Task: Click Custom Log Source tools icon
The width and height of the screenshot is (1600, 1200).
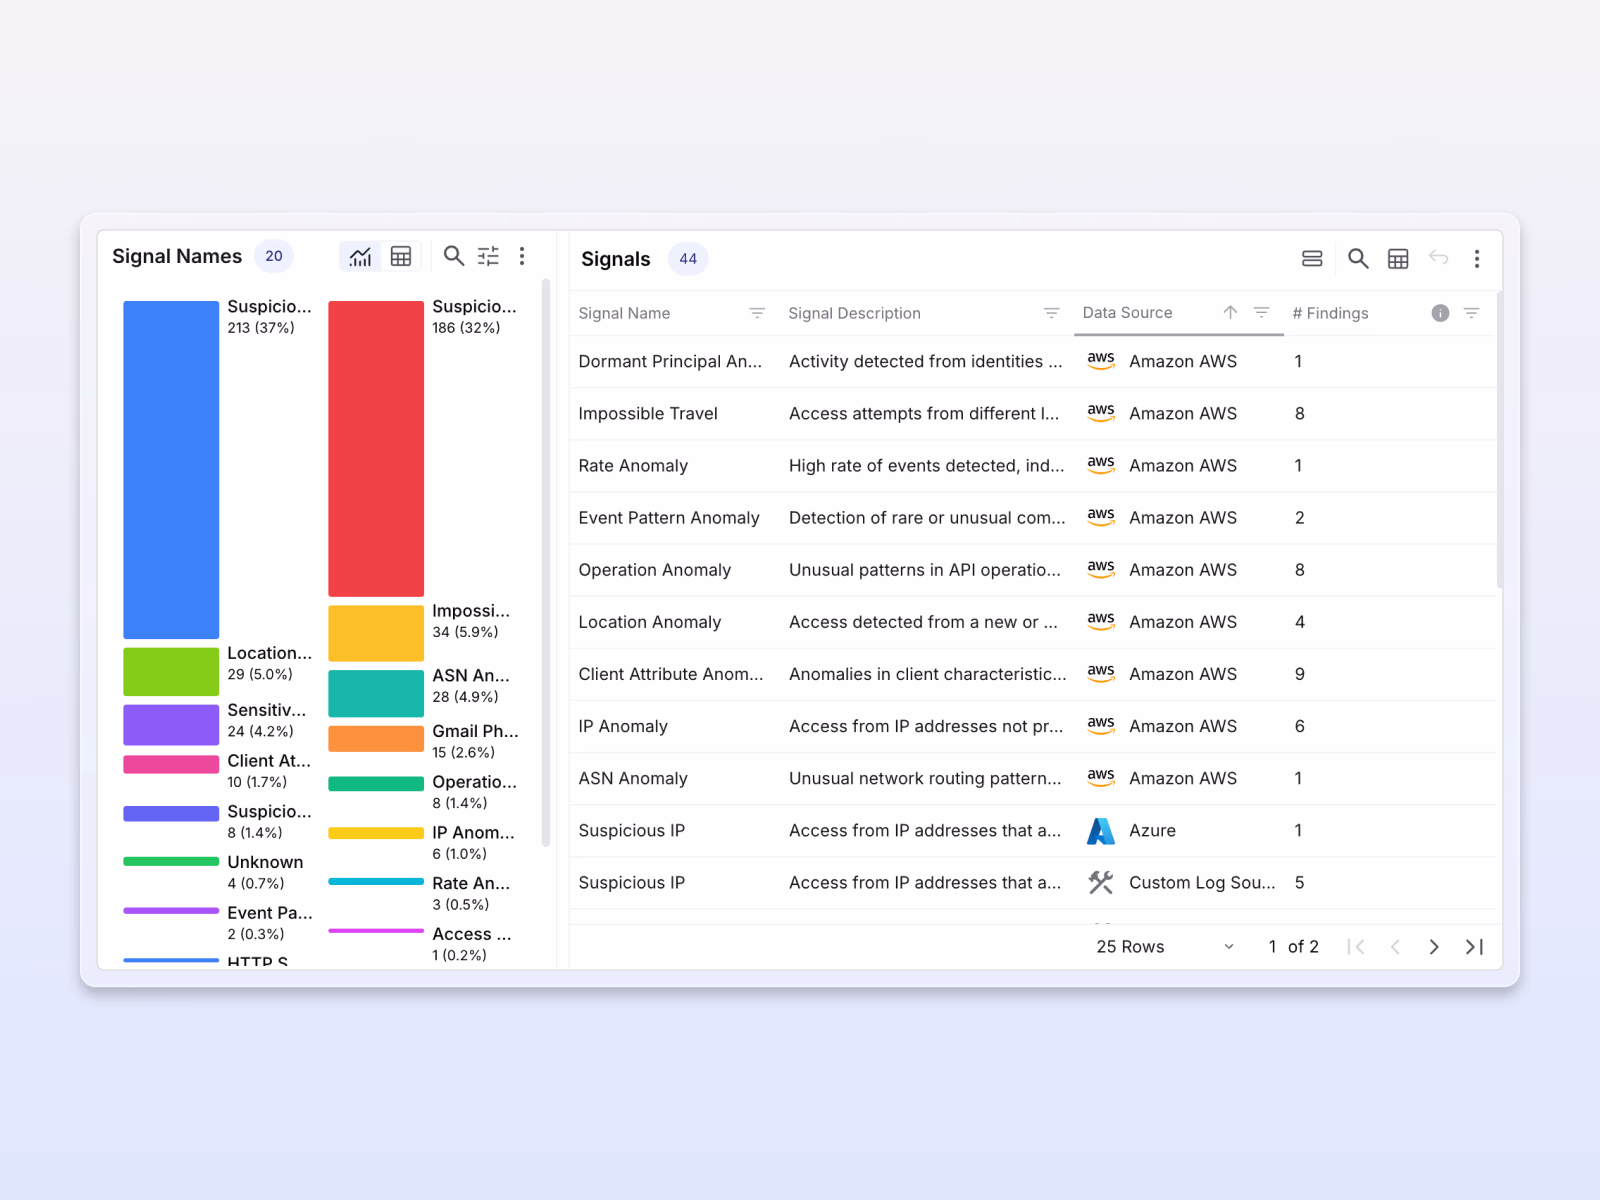Action: point(1101,883)
